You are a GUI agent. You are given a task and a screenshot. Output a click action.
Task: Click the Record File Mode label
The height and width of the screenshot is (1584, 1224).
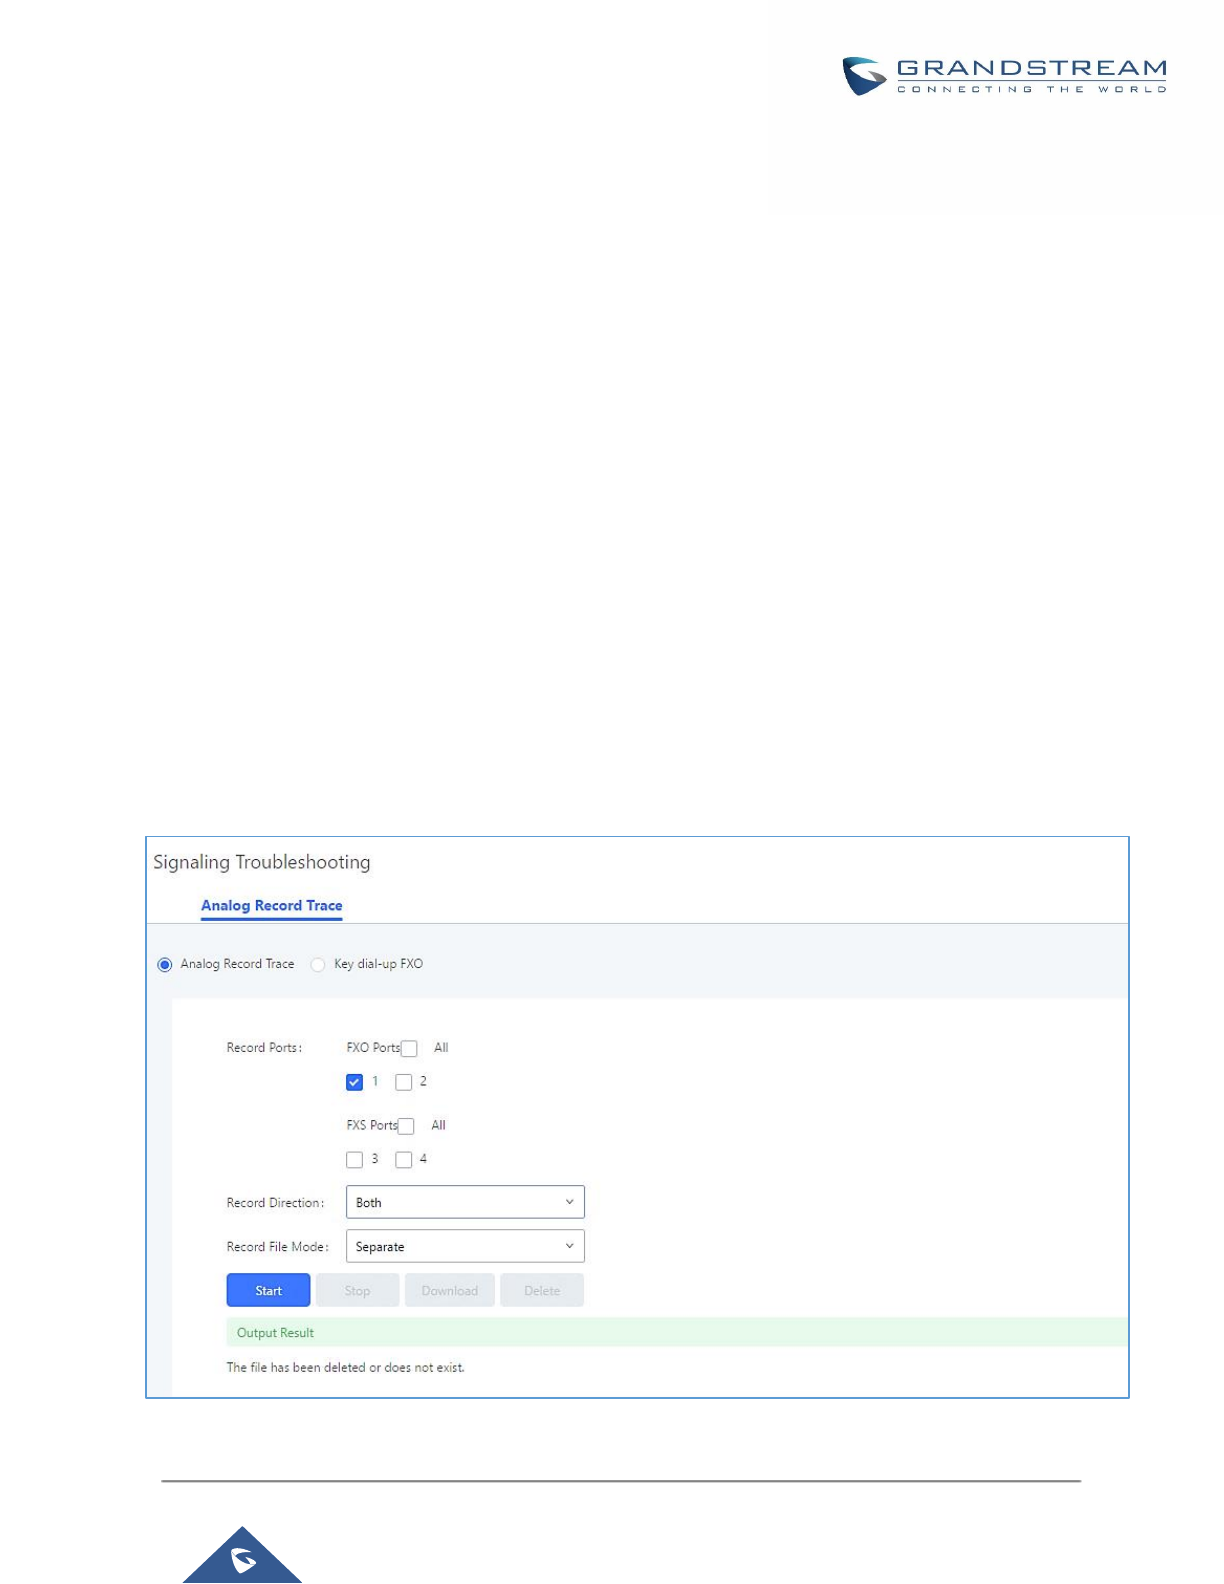(x=277, y=1247)
